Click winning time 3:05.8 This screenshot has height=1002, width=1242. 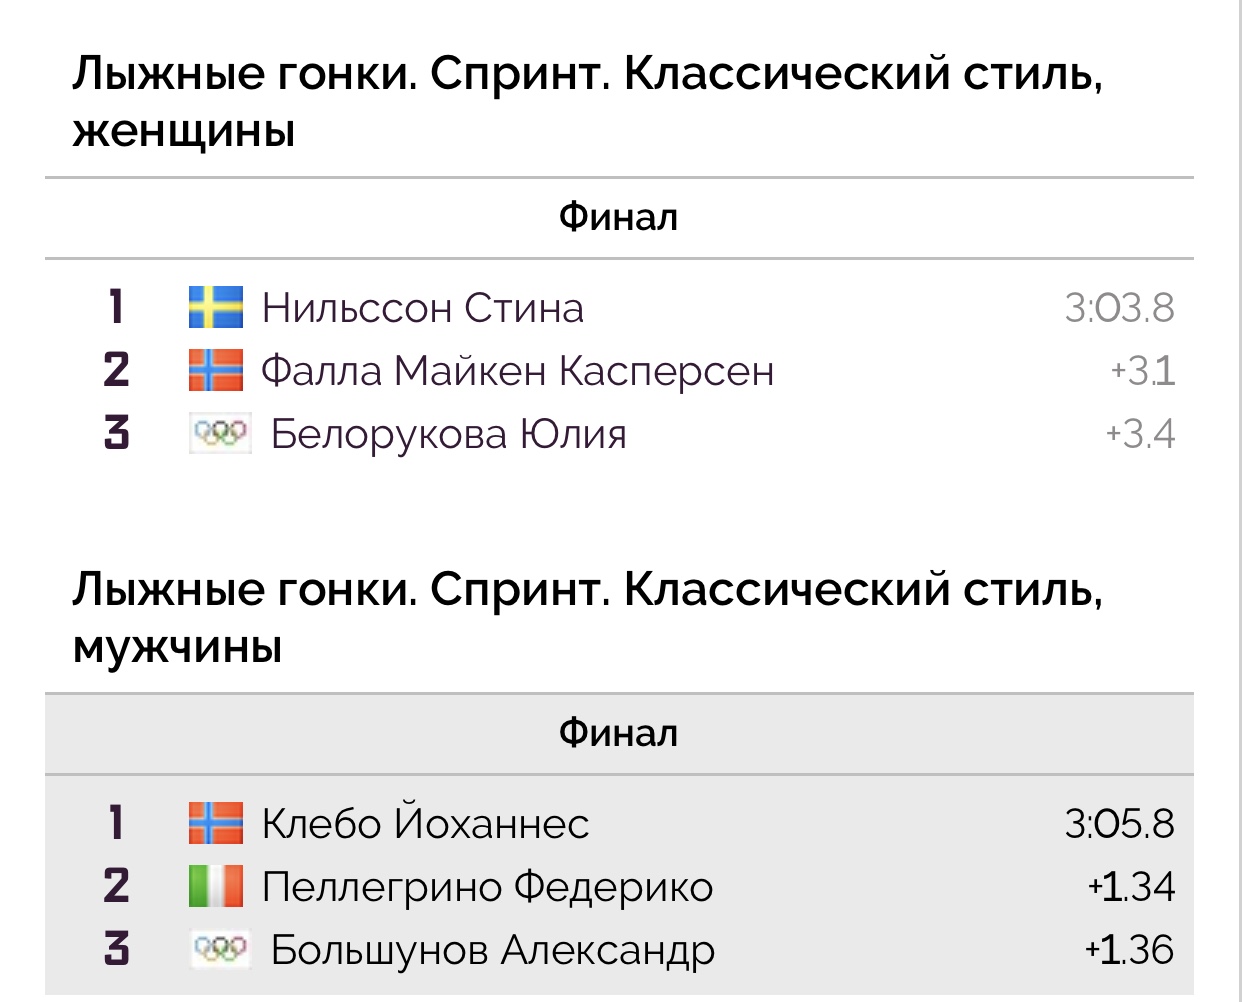(x=1120, y=824)
